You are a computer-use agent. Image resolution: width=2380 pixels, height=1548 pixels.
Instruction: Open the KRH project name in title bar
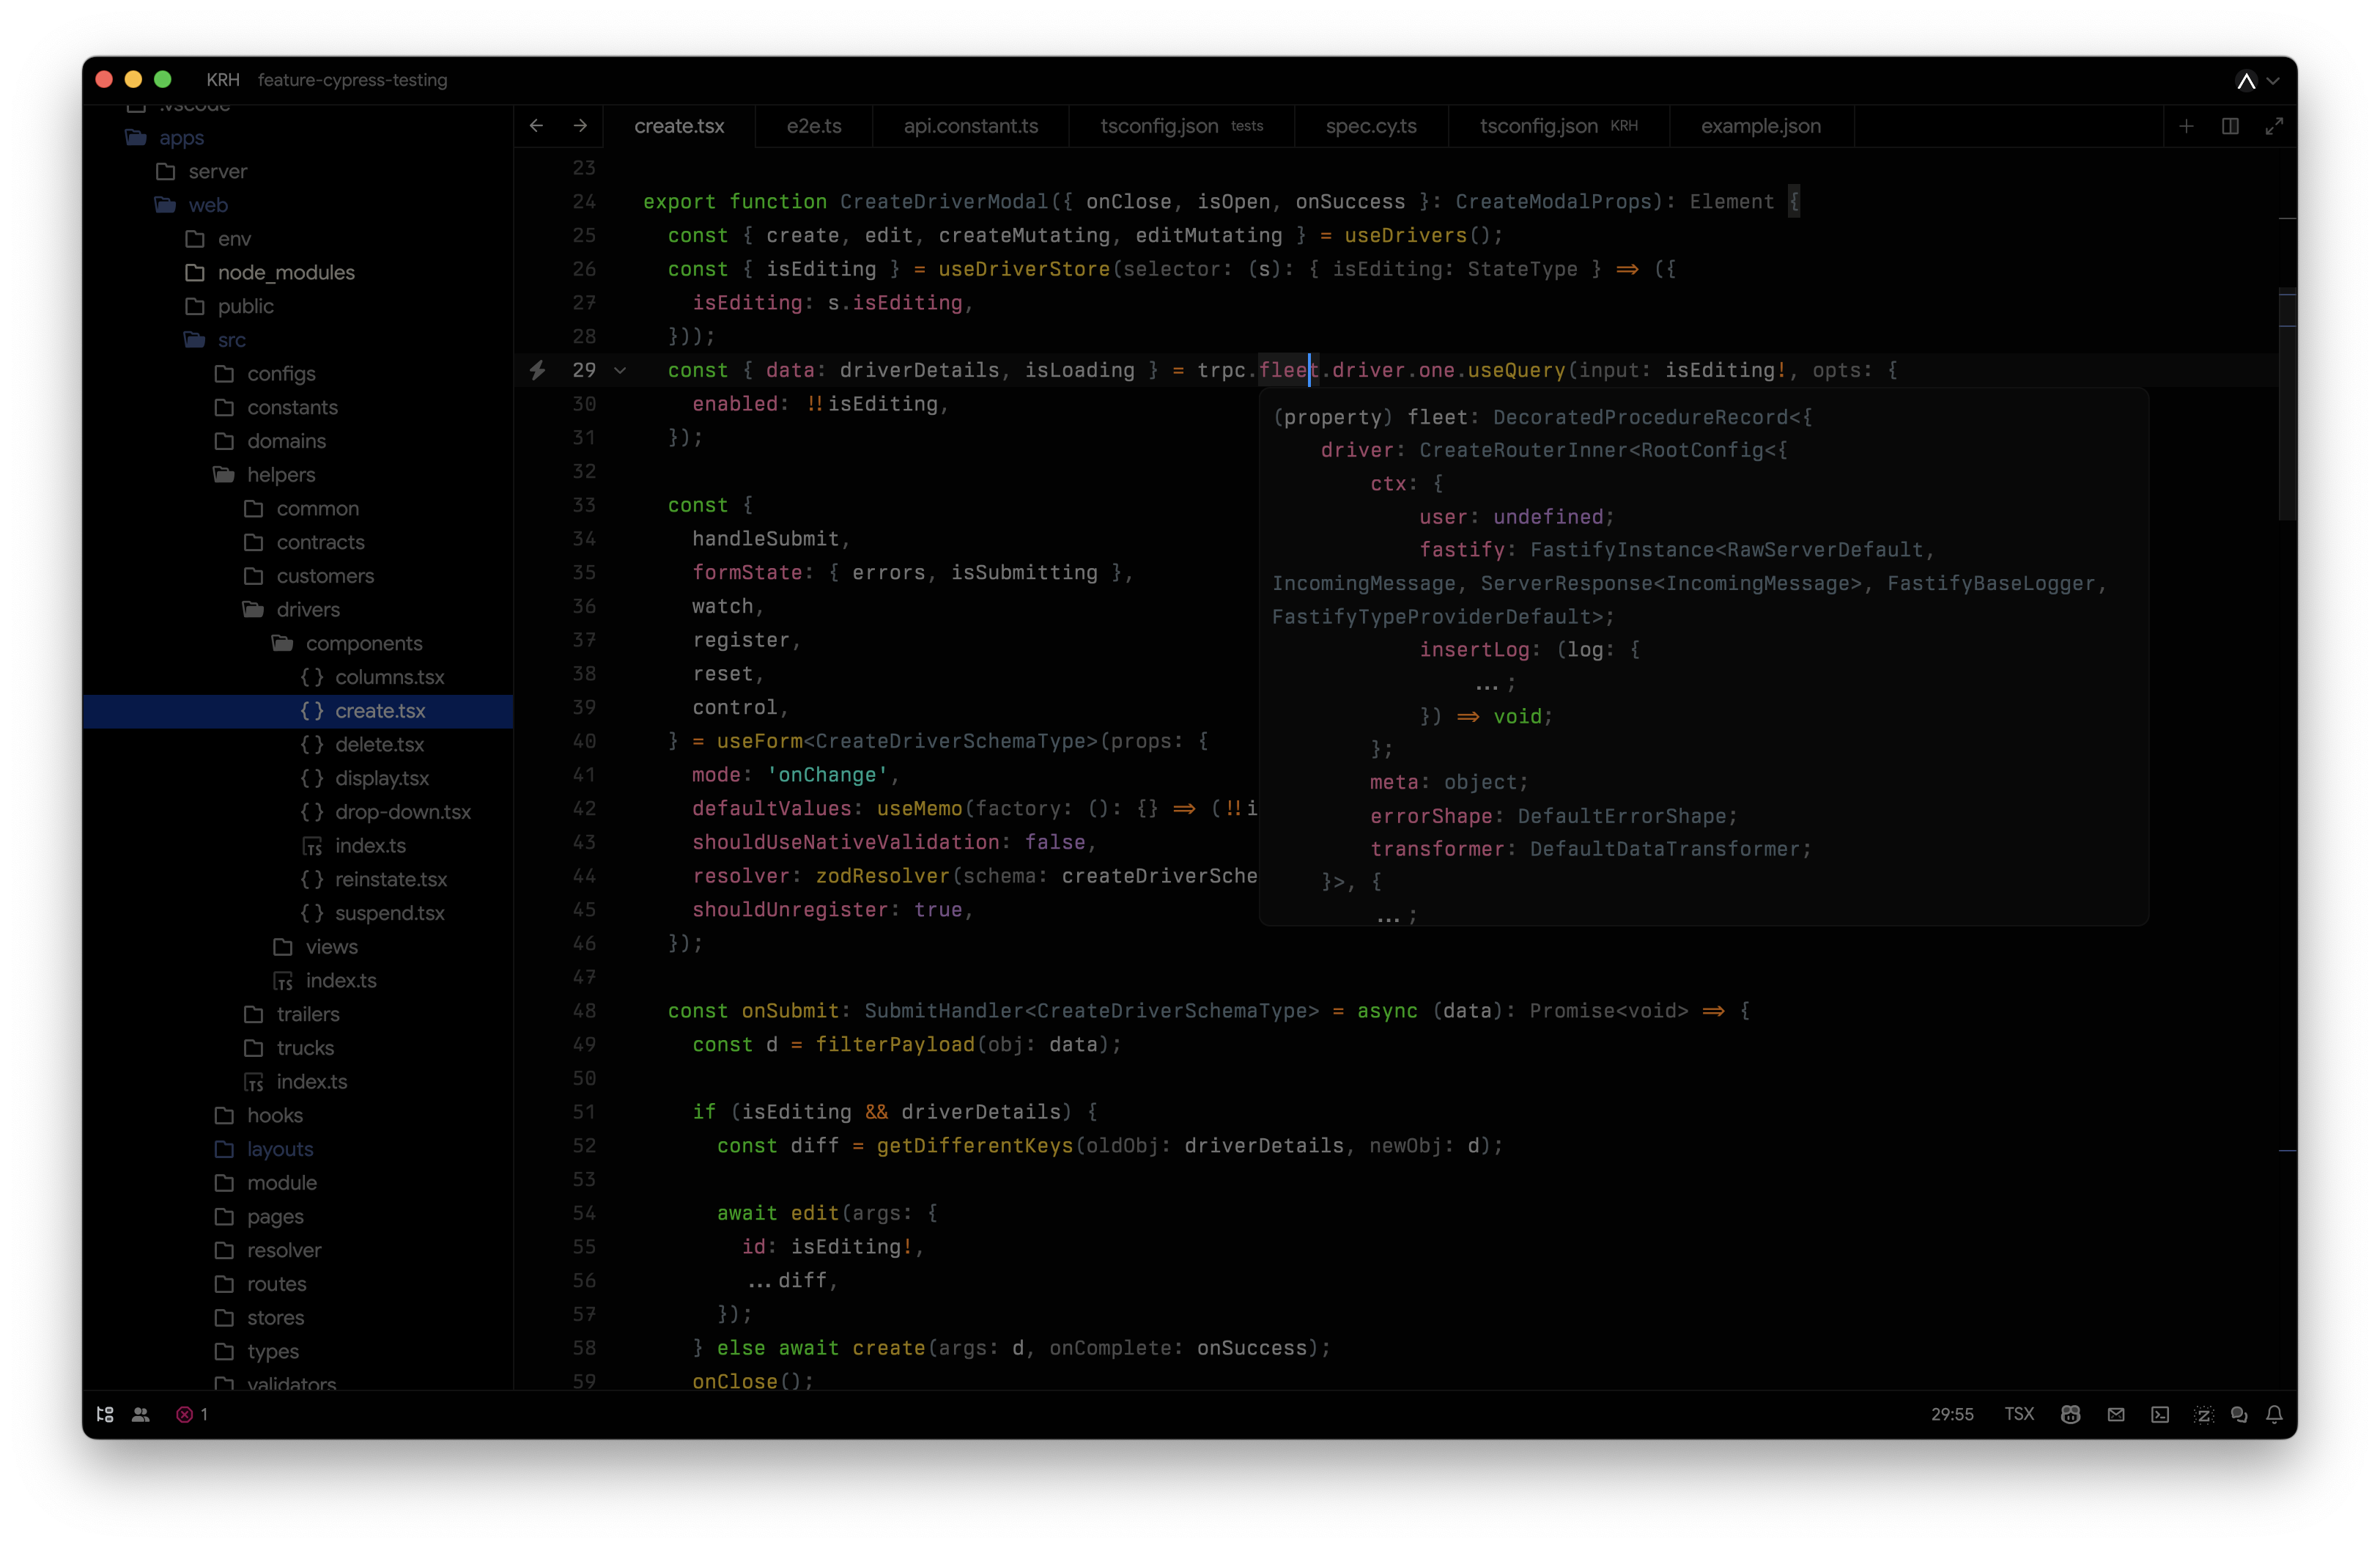click(x=223, y=80)
